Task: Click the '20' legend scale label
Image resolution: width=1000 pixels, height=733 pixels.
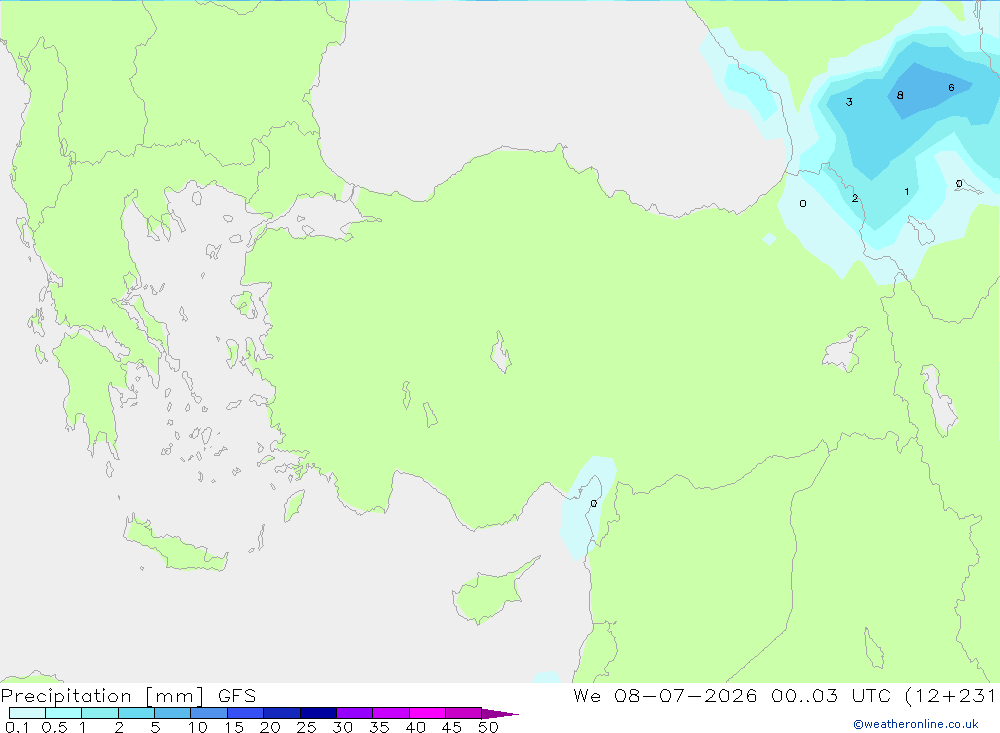Action: coord(270,727)
